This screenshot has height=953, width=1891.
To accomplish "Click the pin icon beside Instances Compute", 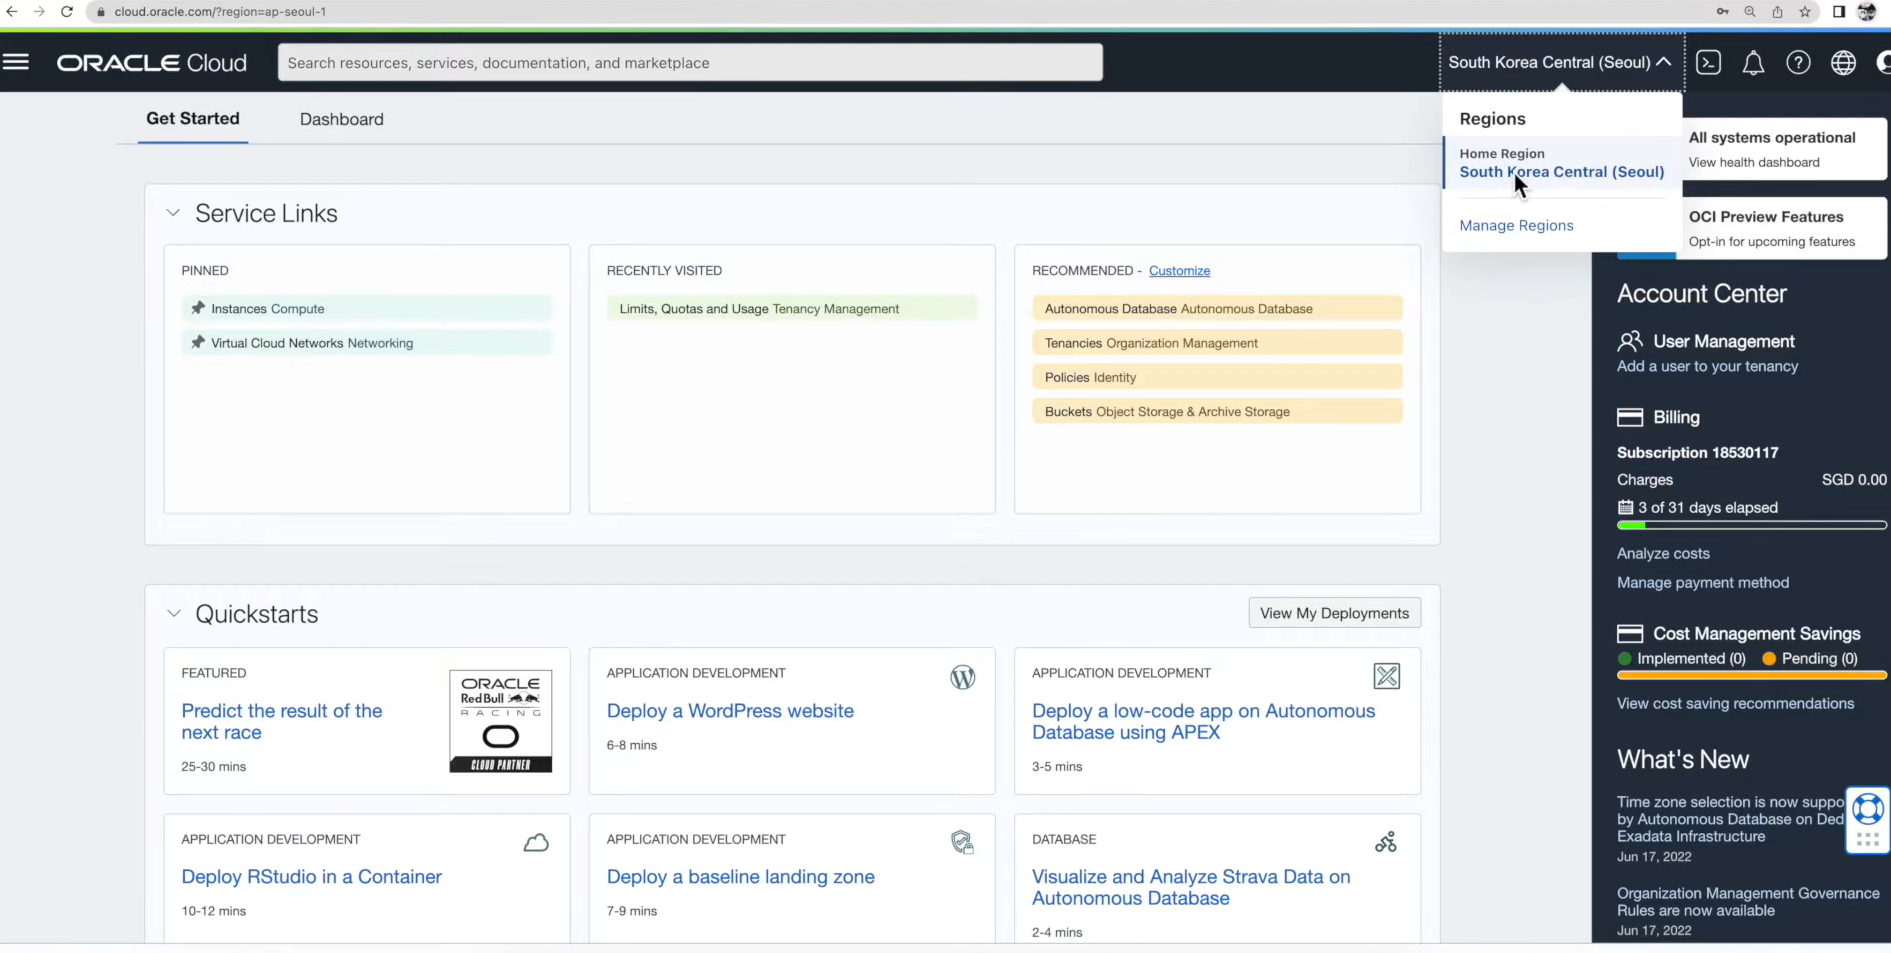I will coord(198,308).
